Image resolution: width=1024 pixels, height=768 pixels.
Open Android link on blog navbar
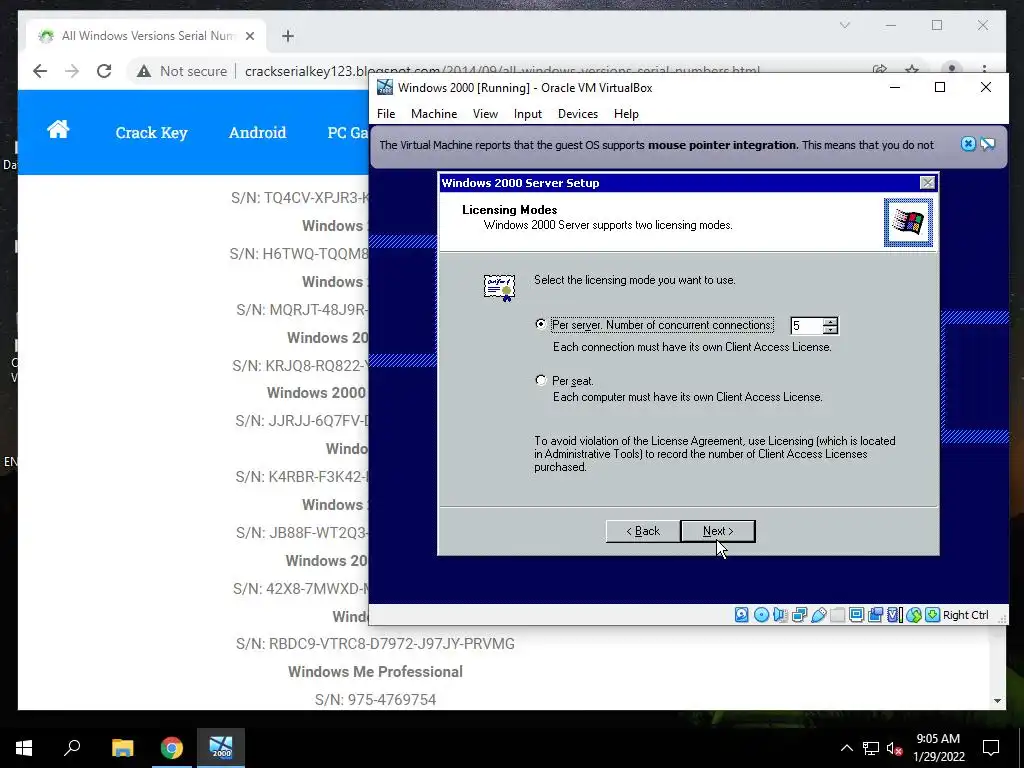tap(257, 133)
